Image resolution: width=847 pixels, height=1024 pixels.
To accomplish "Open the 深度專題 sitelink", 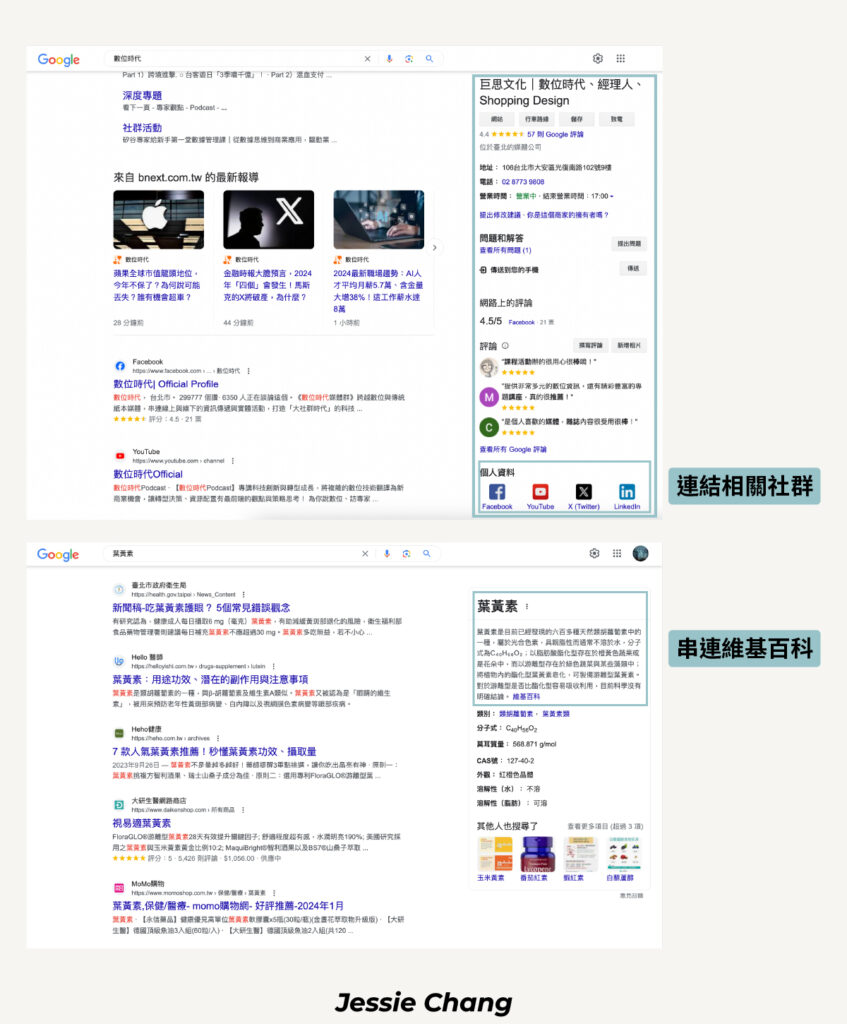I will tap(142, 96).
